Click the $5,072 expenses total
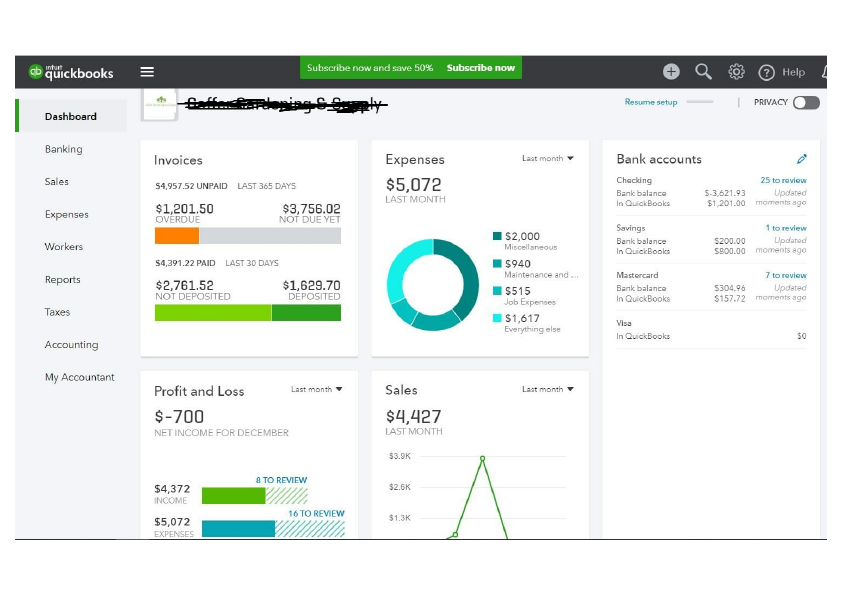The height and width of the screenshot is (595, 842). point(413,185)
